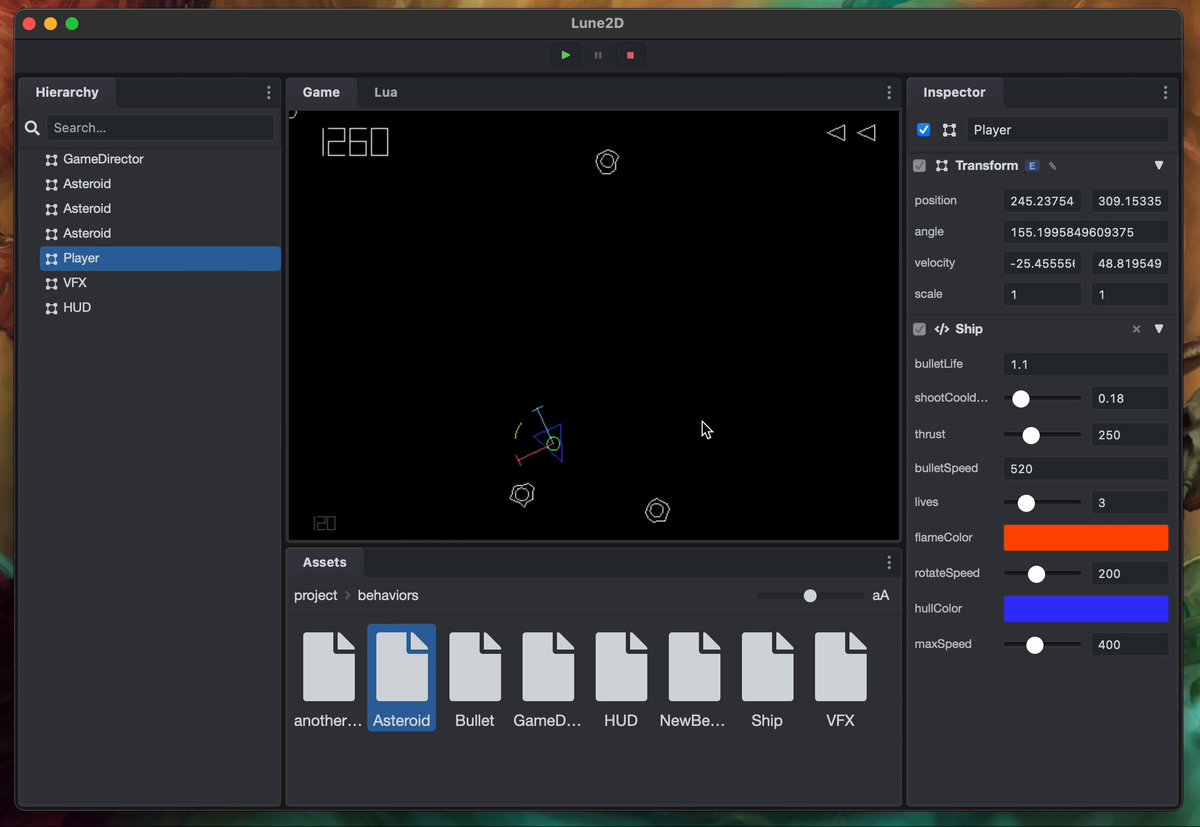Collapse the Transform section arrow

pos(1159,166)
